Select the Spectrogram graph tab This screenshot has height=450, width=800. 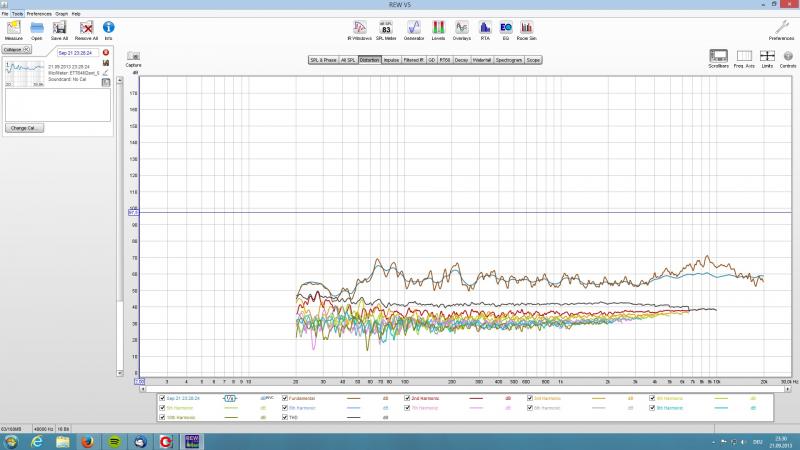508,60
